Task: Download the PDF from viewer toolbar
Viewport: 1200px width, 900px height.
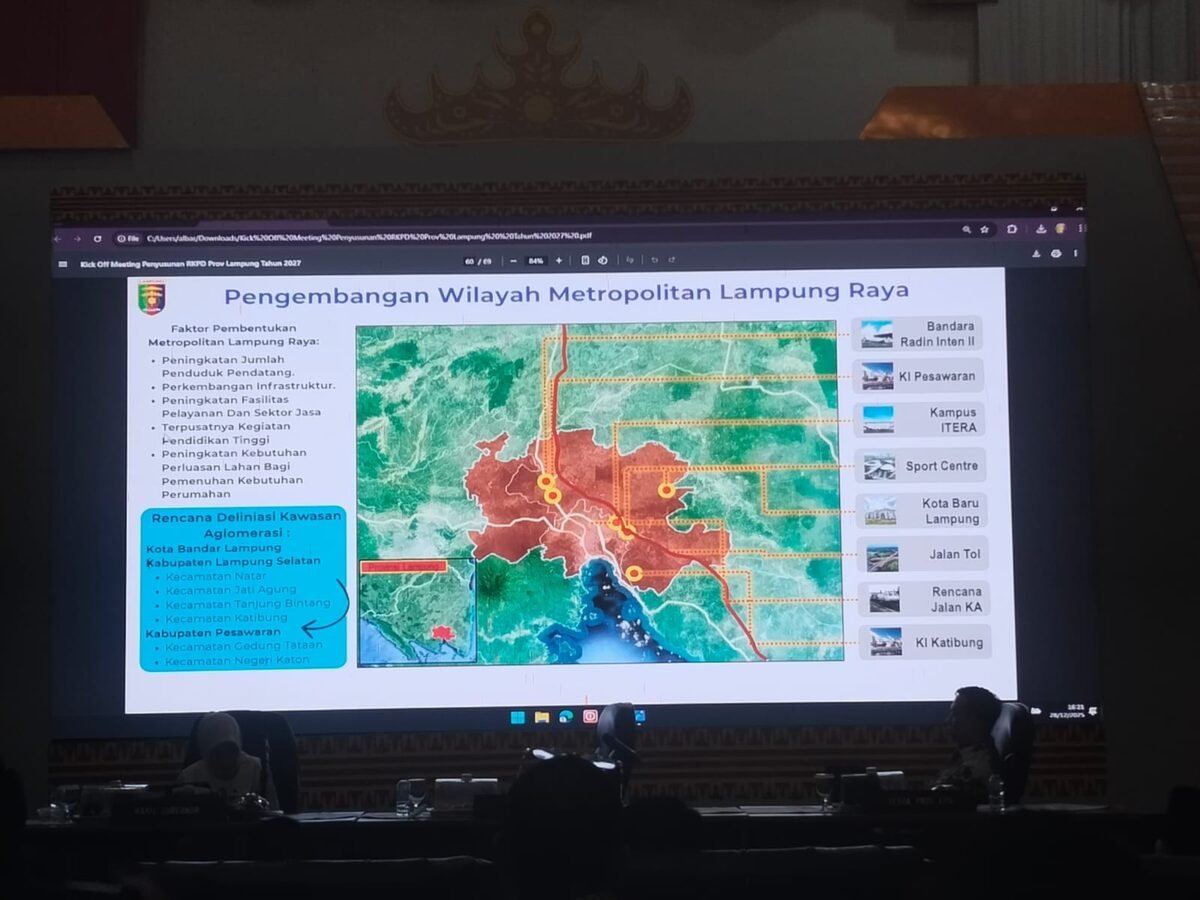Action: (1037, 254)
